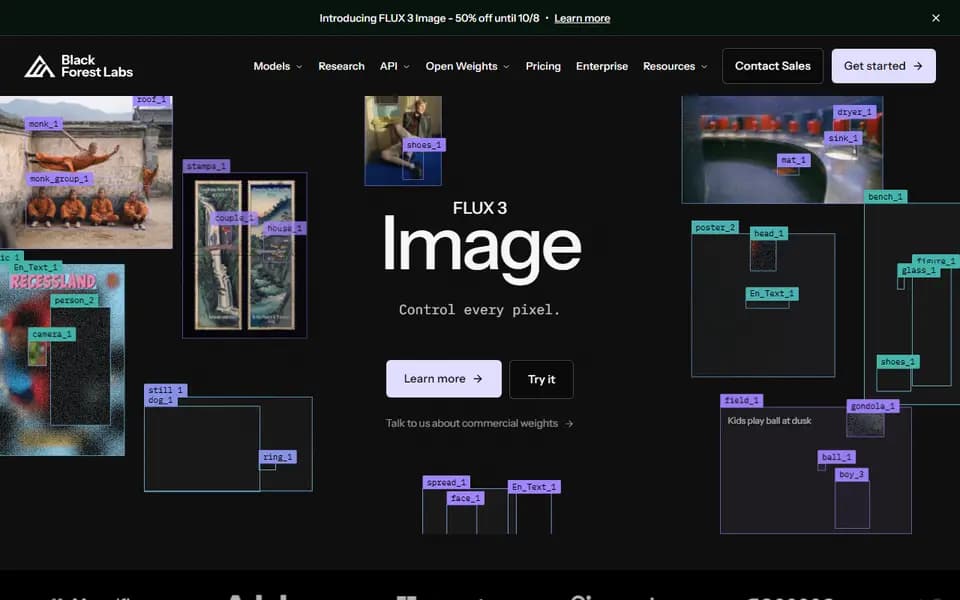The height and width of the screenshot is (600, 960).
Task: Navigate to Enterprise
Action: [602, 66]
